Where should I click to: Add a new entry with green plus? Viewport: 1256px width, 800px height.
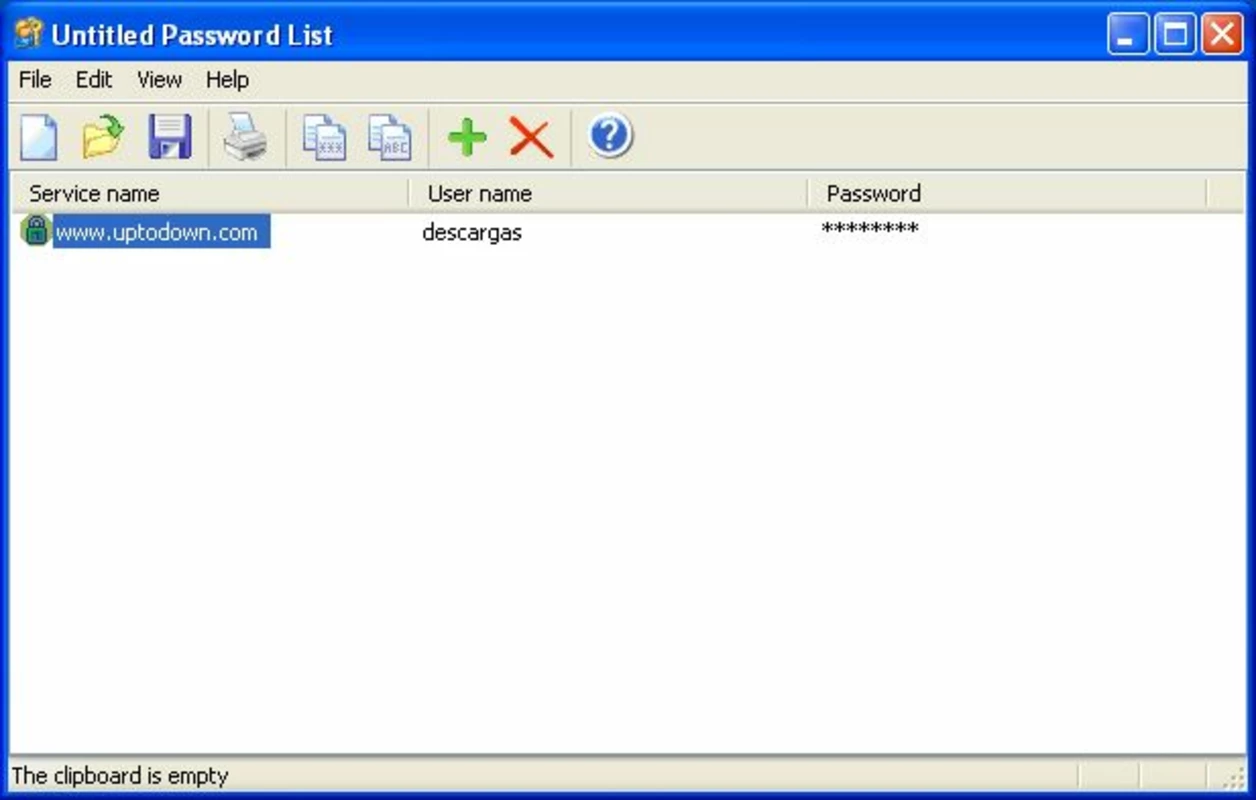tap(467, 137)
